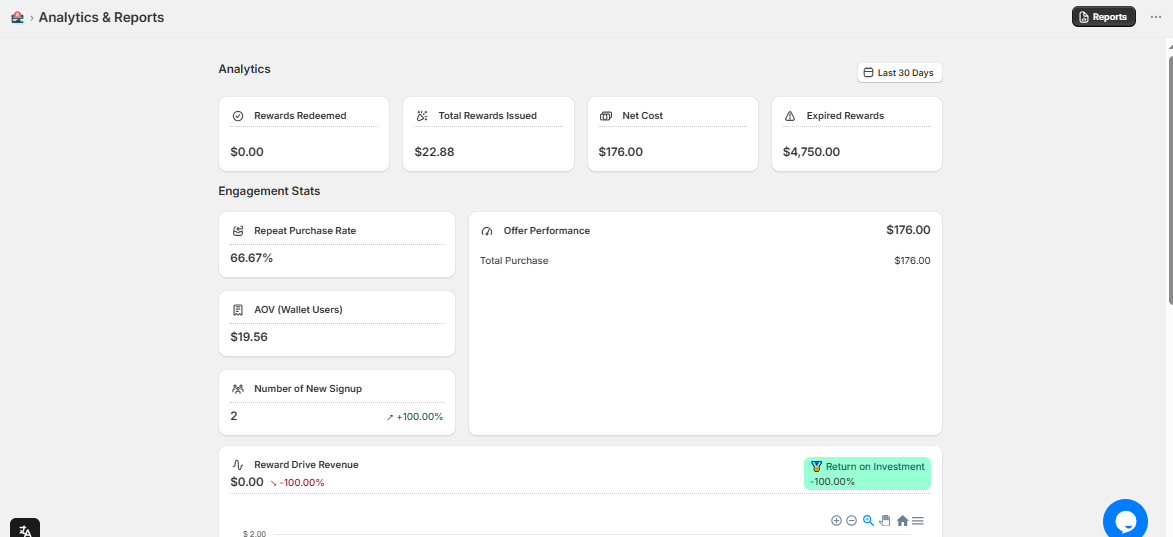
Task: Click the chart zoom out minus icon
Action: click(x=852, y=520)
